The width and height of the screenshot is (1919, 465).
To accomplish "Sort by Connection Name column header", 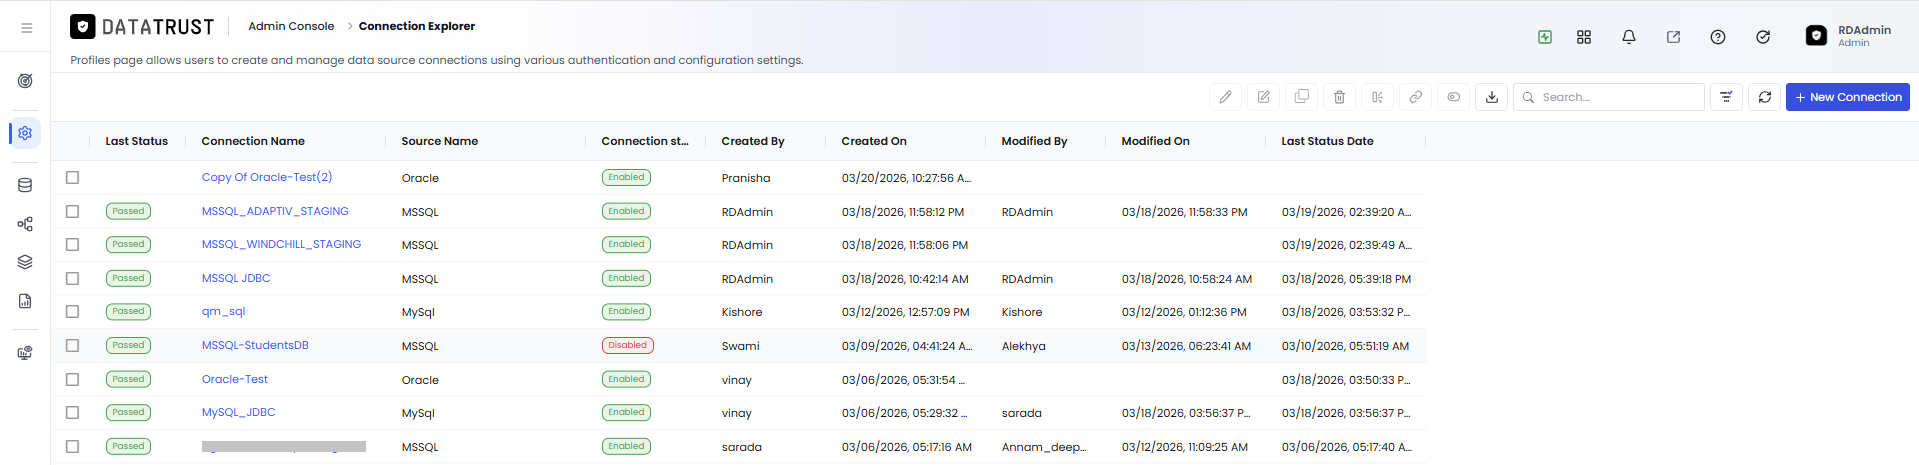I will tap(253, 141).
